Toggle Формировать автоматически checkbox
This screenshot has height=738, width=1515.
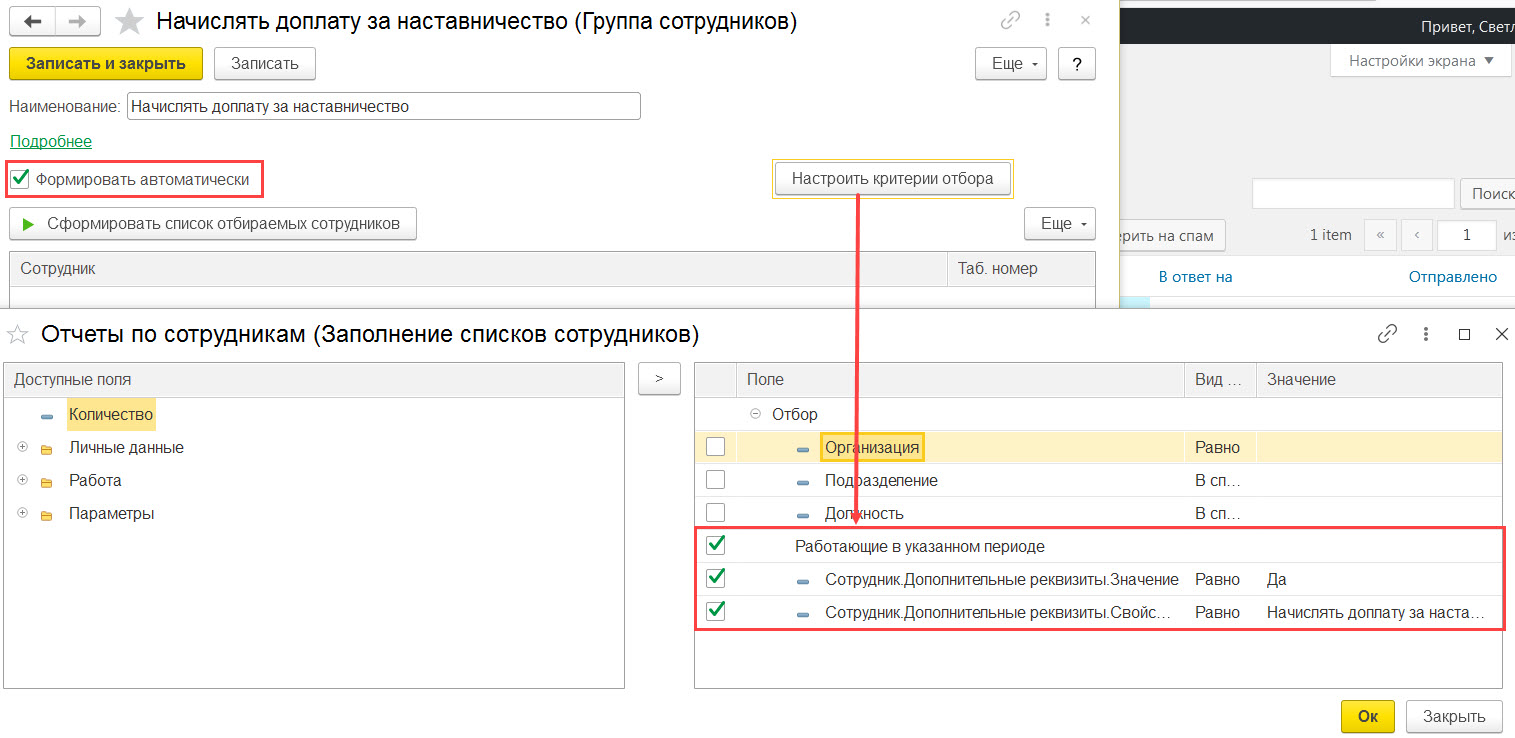[x=19, y=180]
